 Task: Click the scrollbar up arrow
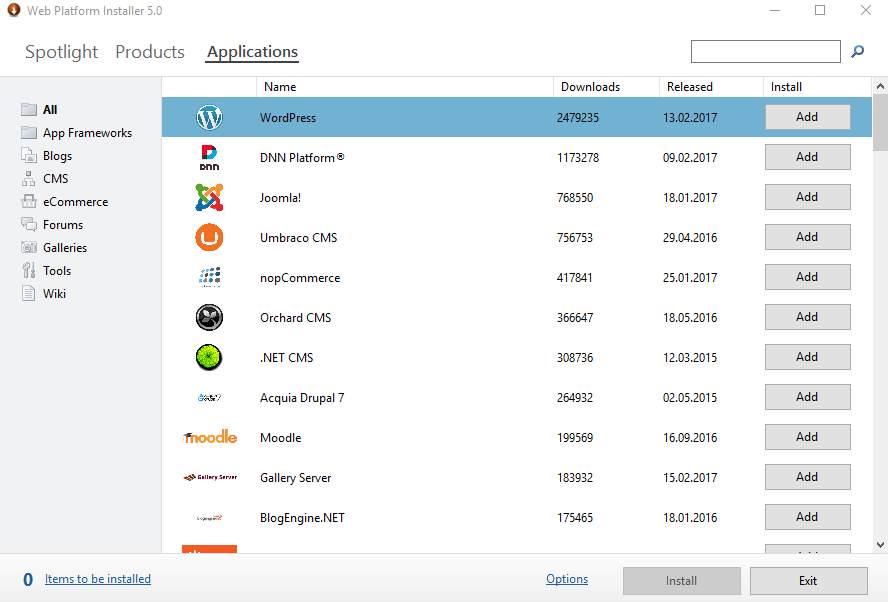coord(880,86)
